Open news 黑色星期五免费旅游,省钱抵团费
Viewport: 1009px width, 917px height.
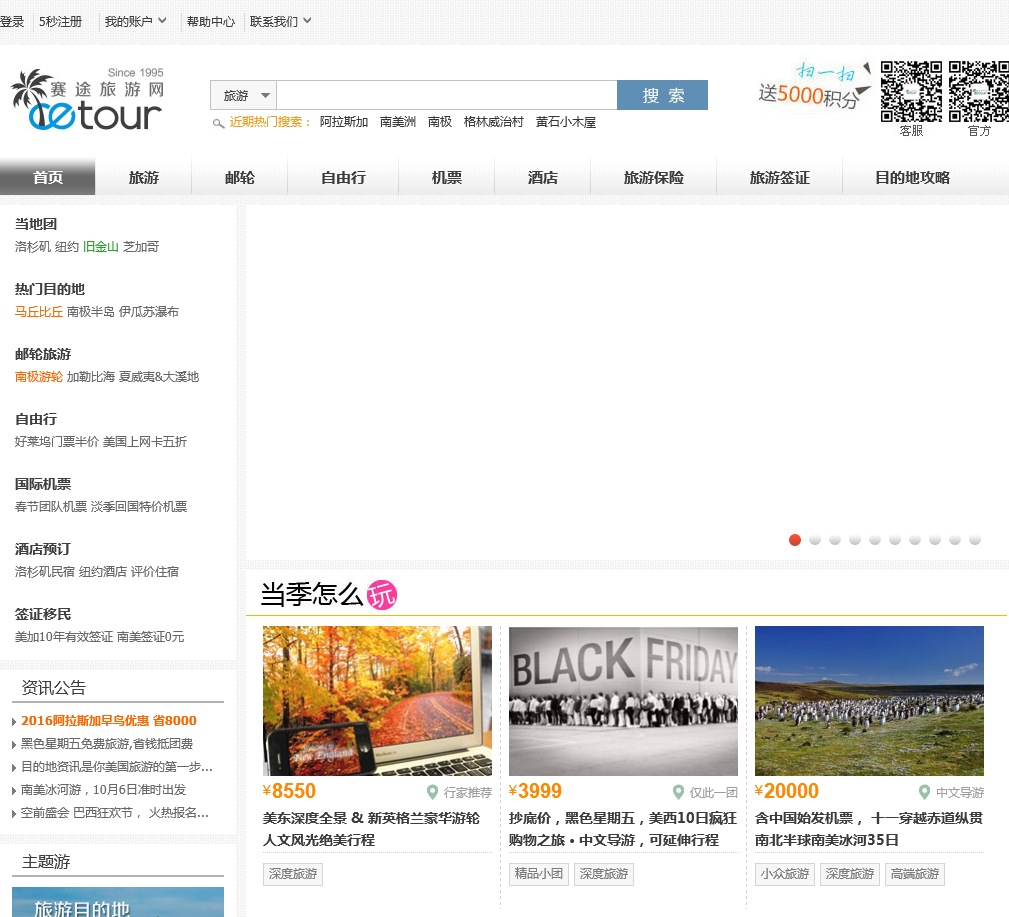point(107,744)
